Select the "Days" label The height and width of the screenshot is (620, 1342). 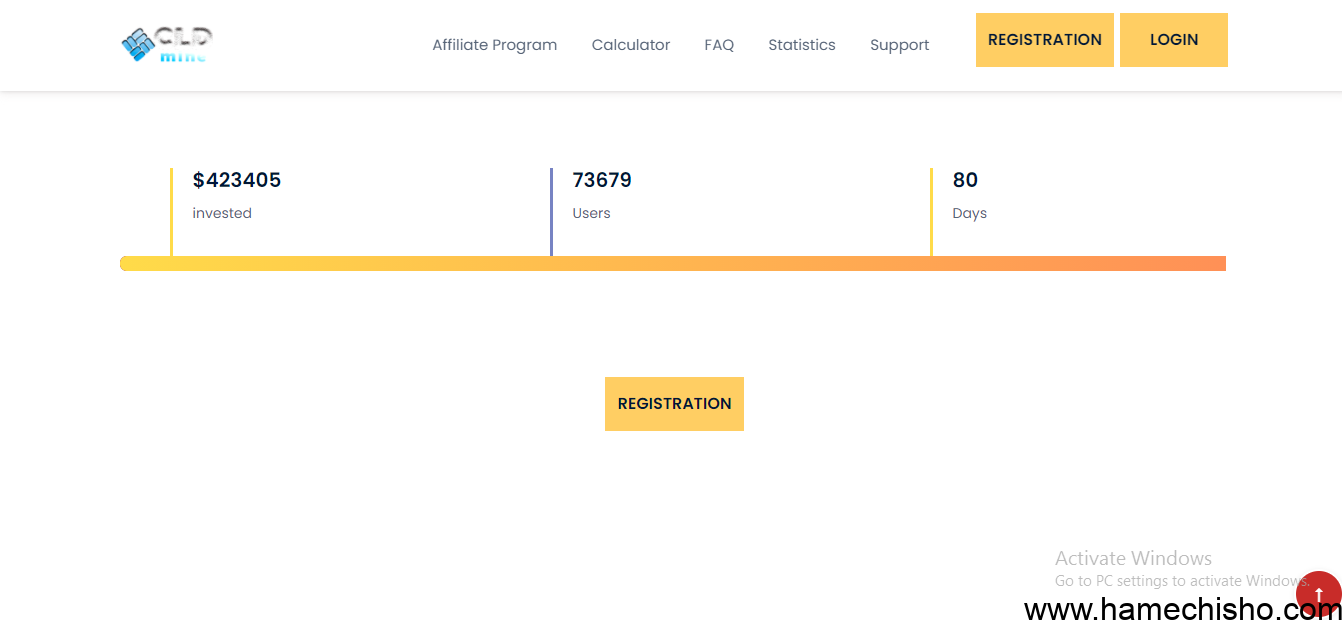(x=969, y=213)
